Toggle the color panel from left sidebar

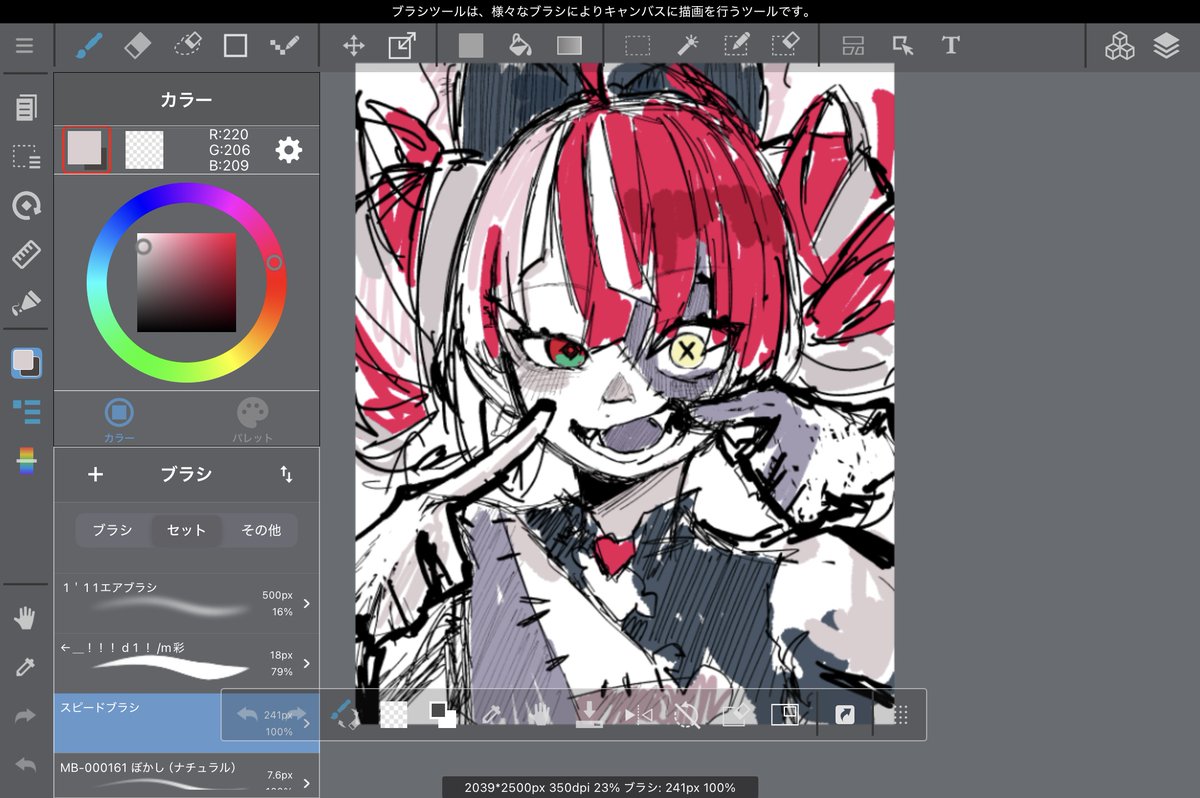26,363
